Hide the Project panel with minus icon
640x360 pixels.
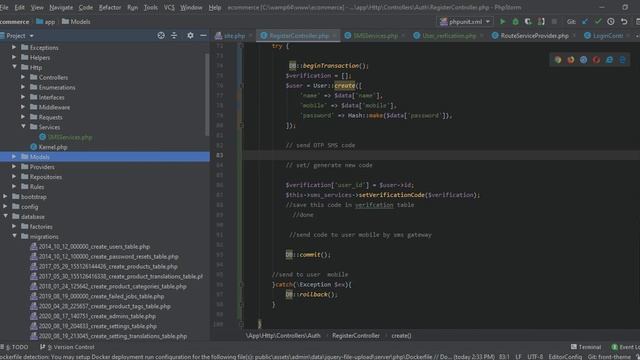coord(203,36)
